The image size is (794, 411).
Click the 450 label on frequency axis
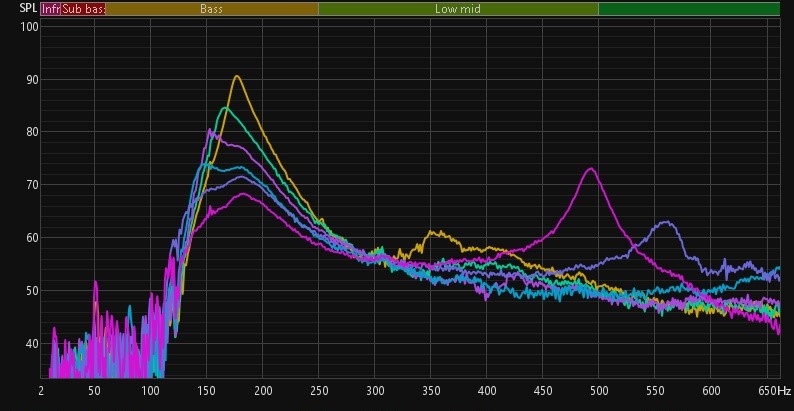point(542,391)
